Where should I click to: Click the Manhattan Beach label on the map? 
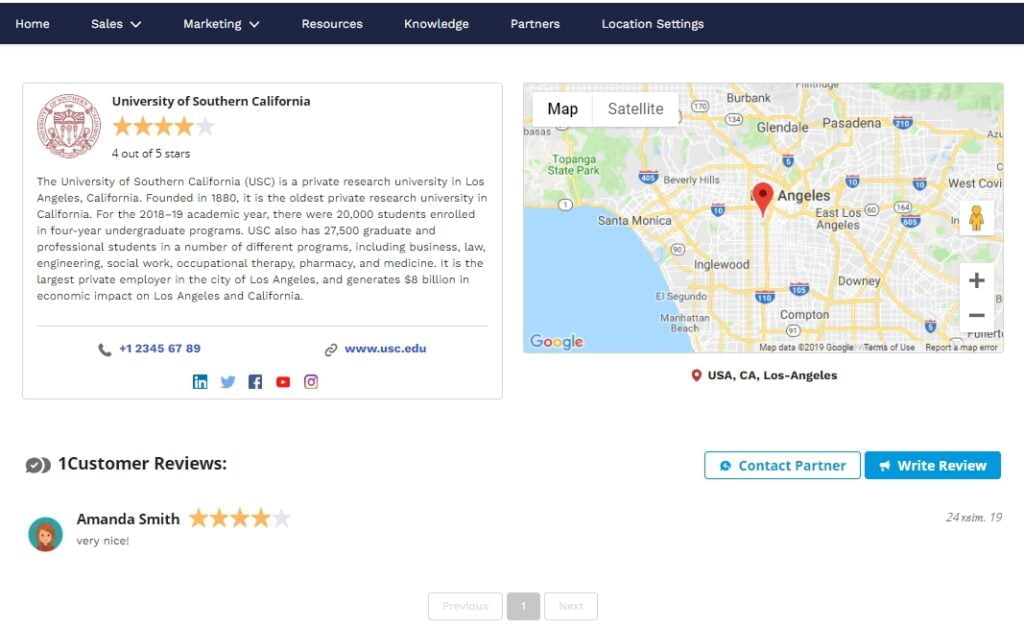pyautogui.click(x=684, y=323)
